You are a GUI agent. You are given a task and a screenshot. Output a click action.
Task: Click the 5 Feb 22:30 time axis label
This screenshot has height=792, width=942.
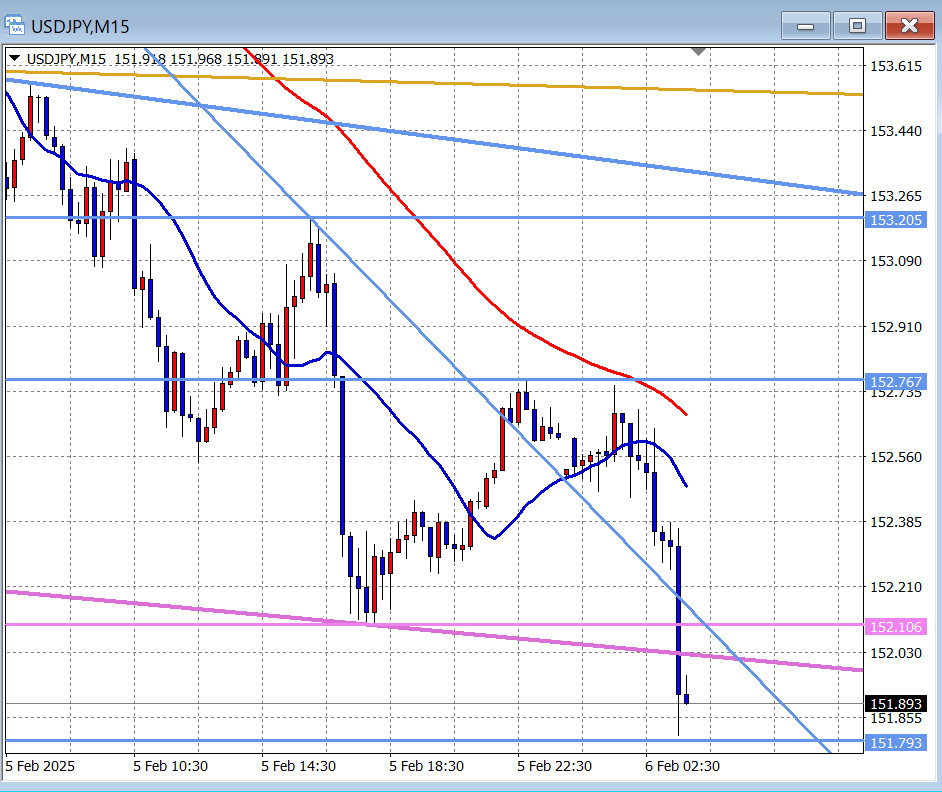(555, 766)
